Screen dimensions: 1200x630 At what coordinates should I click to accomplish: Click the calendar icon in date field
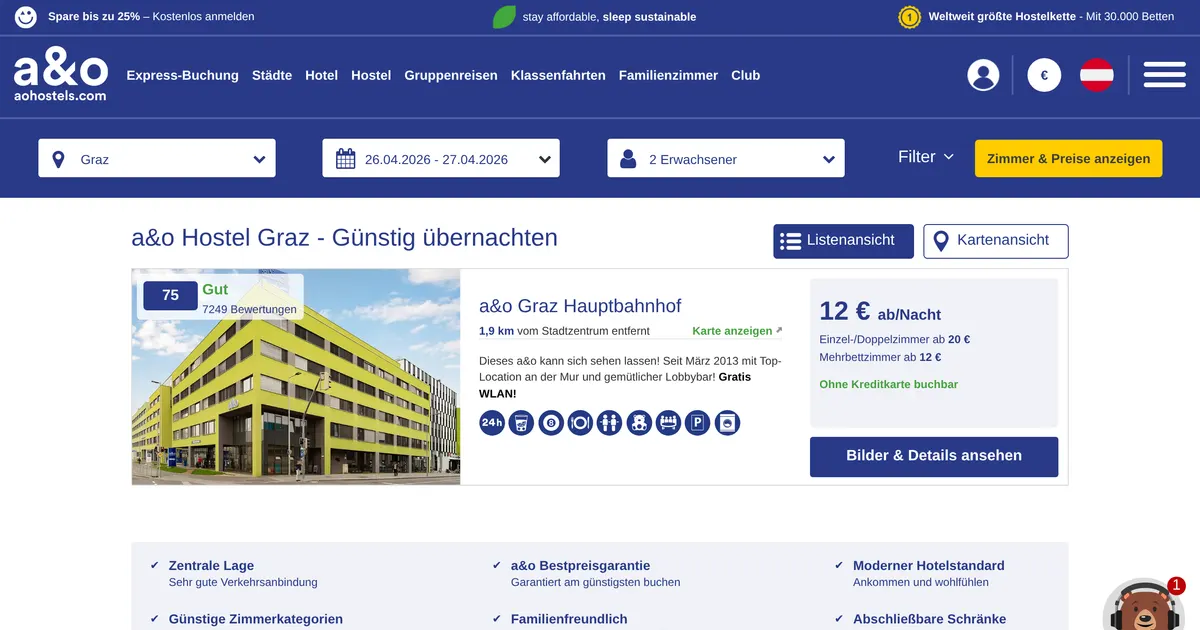pyautogui.click(x=346, y=159)
